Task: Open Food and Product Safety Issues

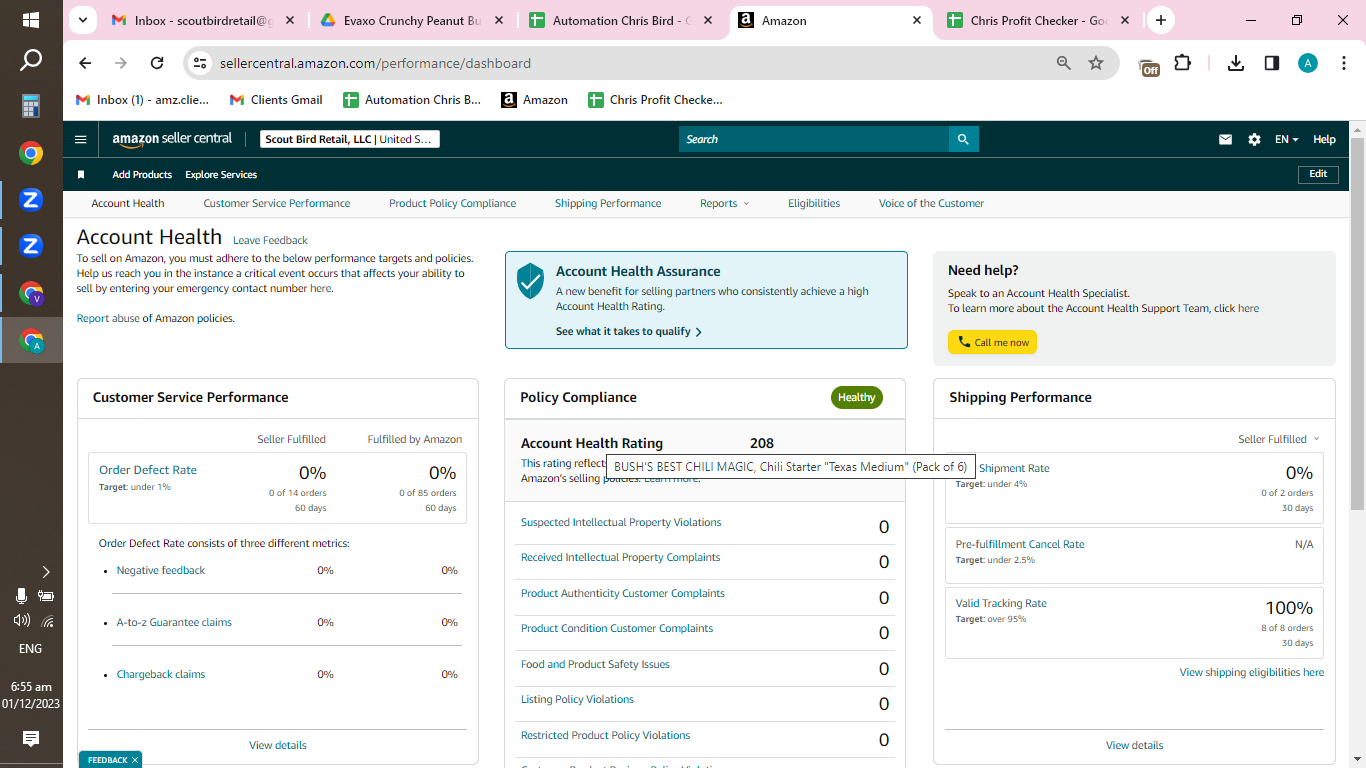Action: coord(595,664)
